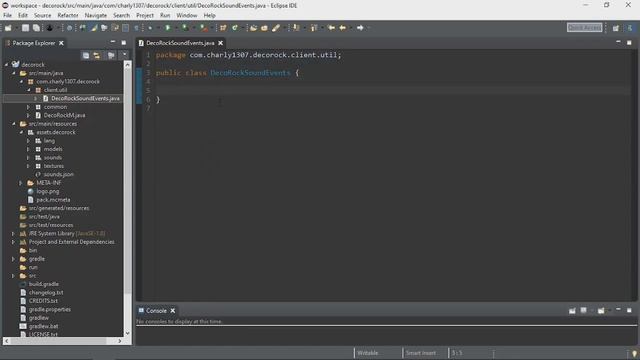Close the Console view tab
640x360 pixels.
click(173, 311)
